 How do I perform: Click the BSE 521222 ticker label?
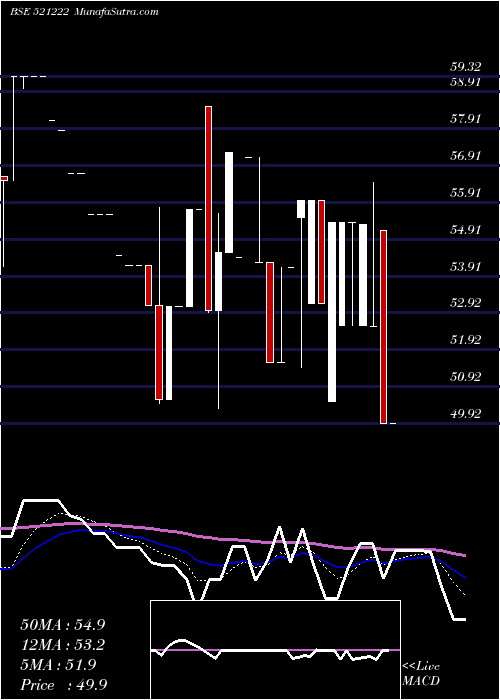click(39, 12)
